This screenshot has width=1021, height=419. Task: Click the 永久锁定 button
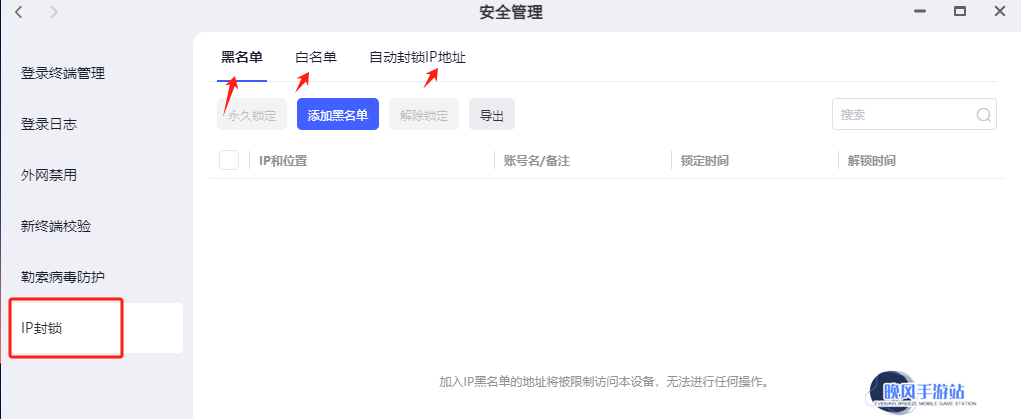coord(252,115)
